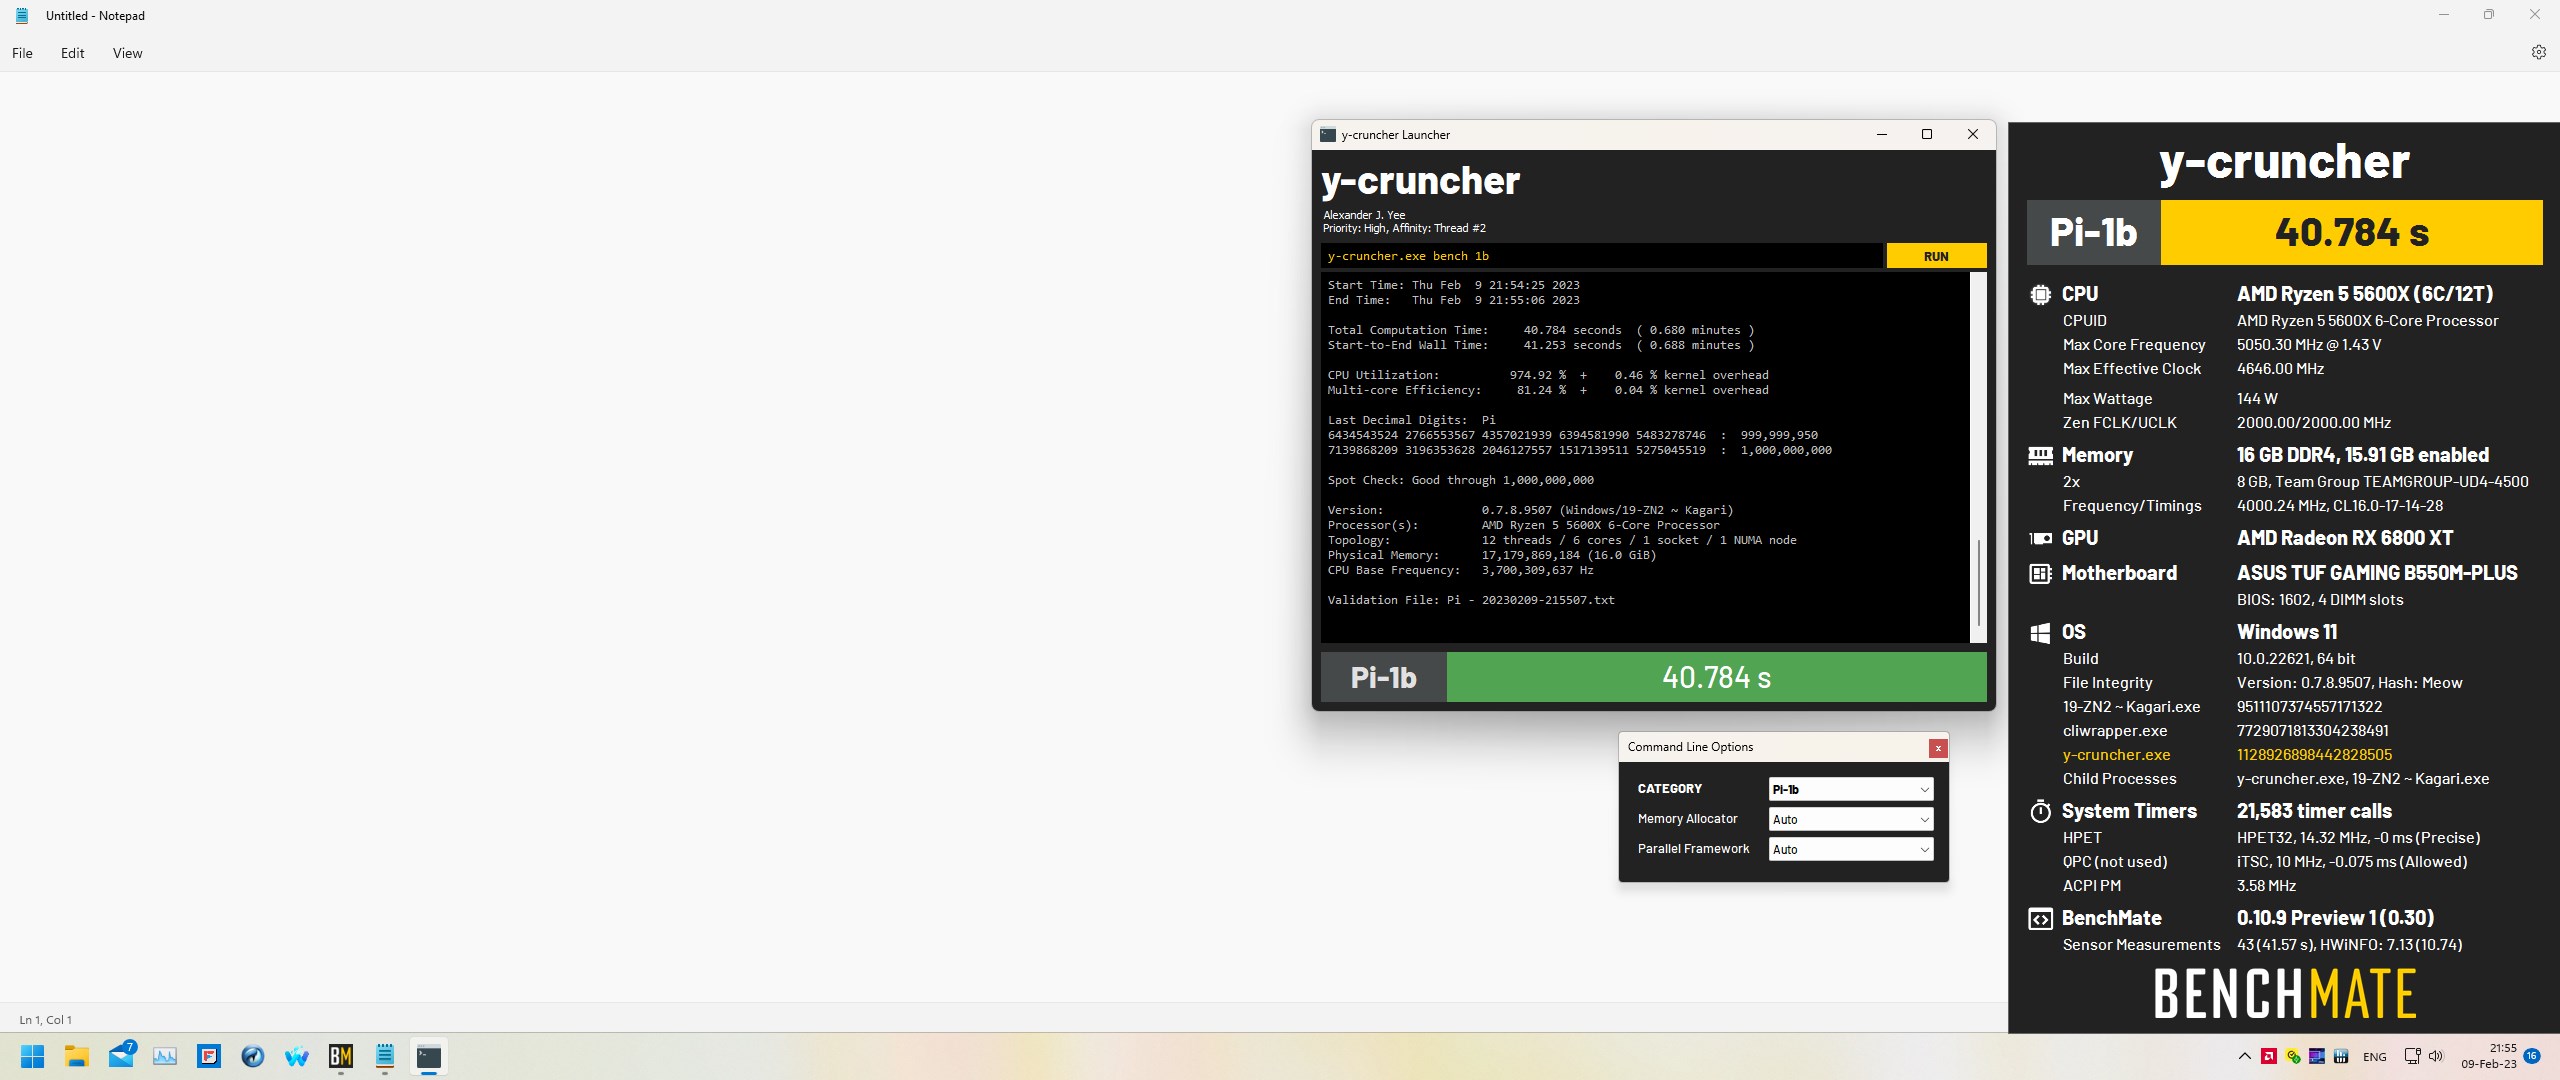Open the clock and date flyout
Image resolution: width=2560 pixels, height=1080 pixels.
coord(2489,1056)
